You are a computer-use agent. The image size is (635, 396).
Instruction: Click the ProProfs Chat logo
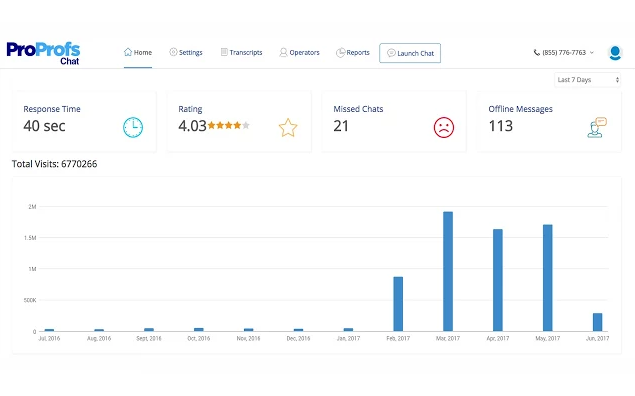click(43, 53)
